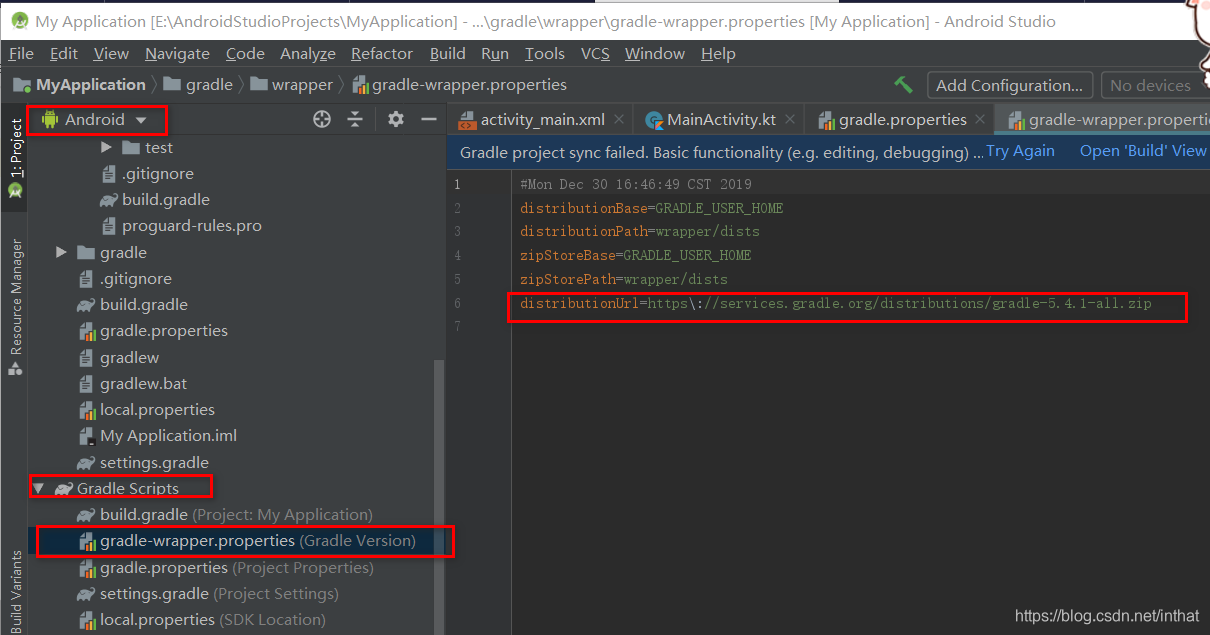The height and width of the screenshot is (635, 1210).
Task: Click Add Configuration button
Action: 1010,85
